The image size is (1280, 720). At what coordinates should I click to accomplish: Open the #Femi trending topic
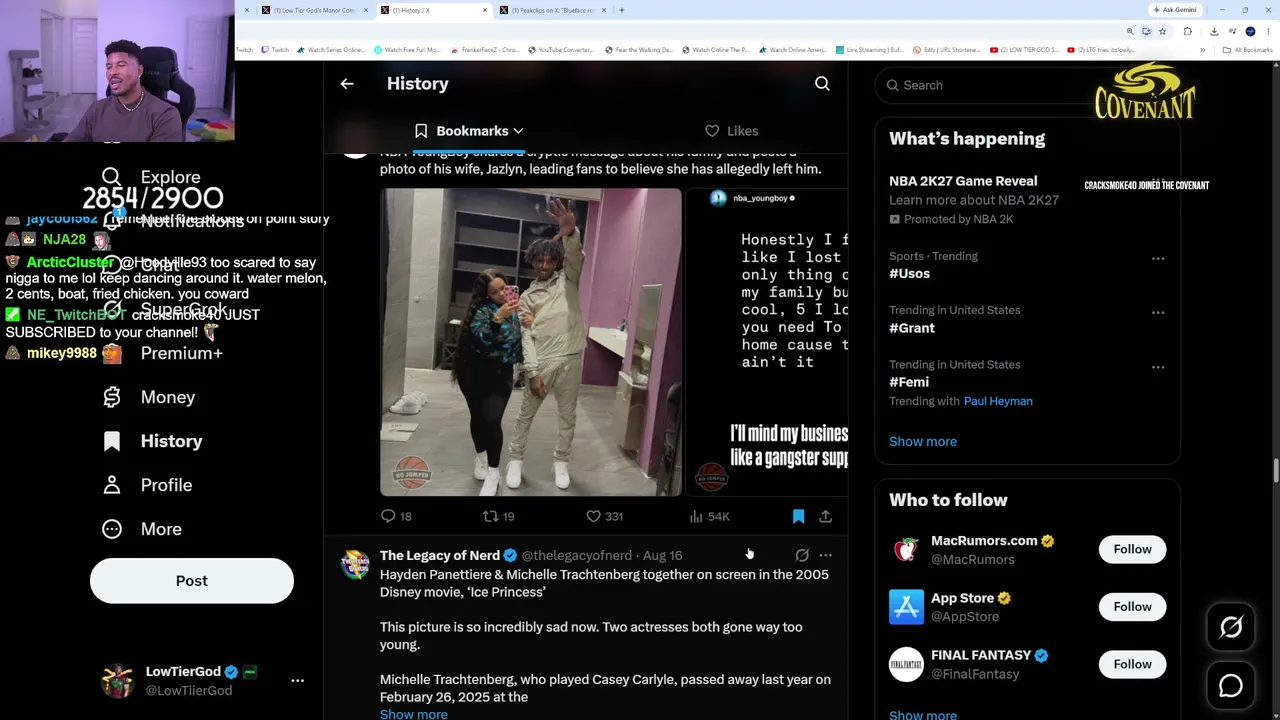[x=909, y=382]
